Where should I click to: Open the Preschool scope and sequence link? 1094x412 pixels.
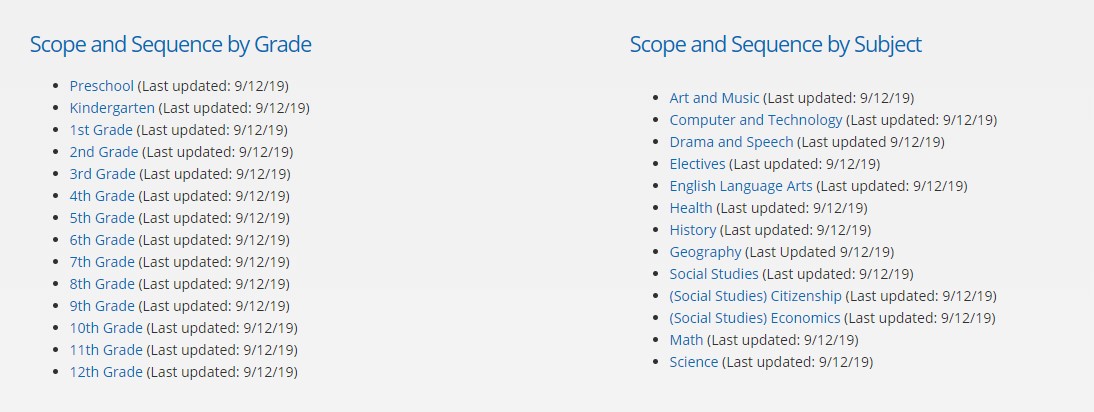[x=102, y=86]
